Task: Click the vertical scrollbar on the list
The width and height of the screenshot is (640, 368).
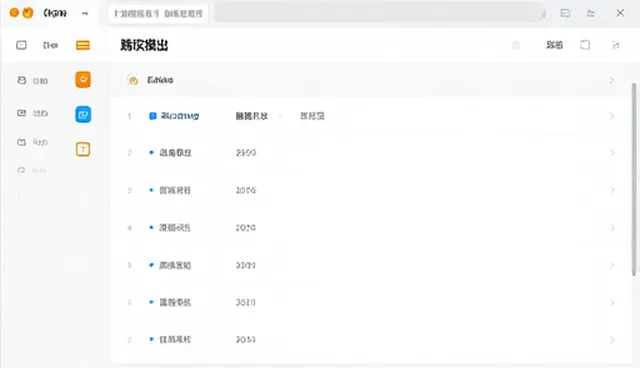Action: click(x=634, y=180)
